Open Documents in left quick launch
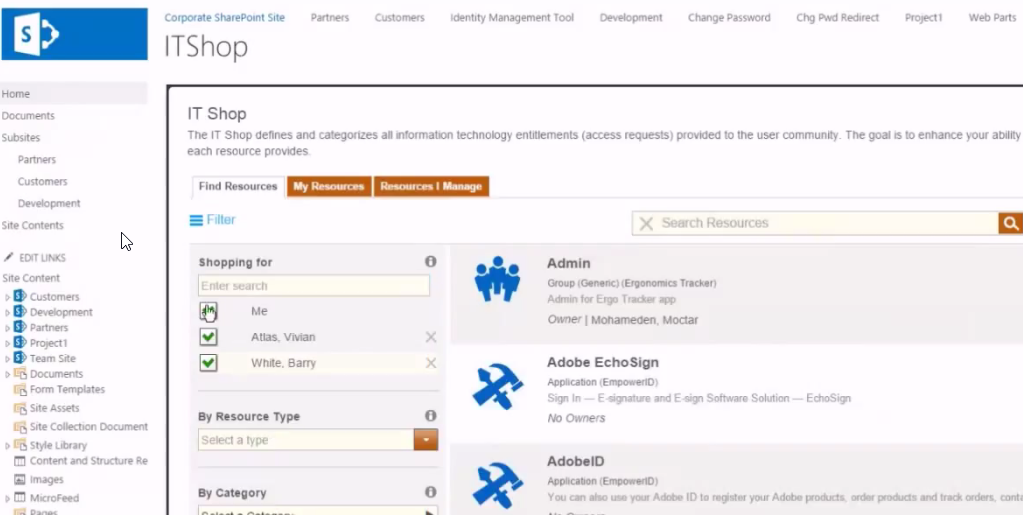The height and width of the screenshot is (515, 1023). [28, 116]
